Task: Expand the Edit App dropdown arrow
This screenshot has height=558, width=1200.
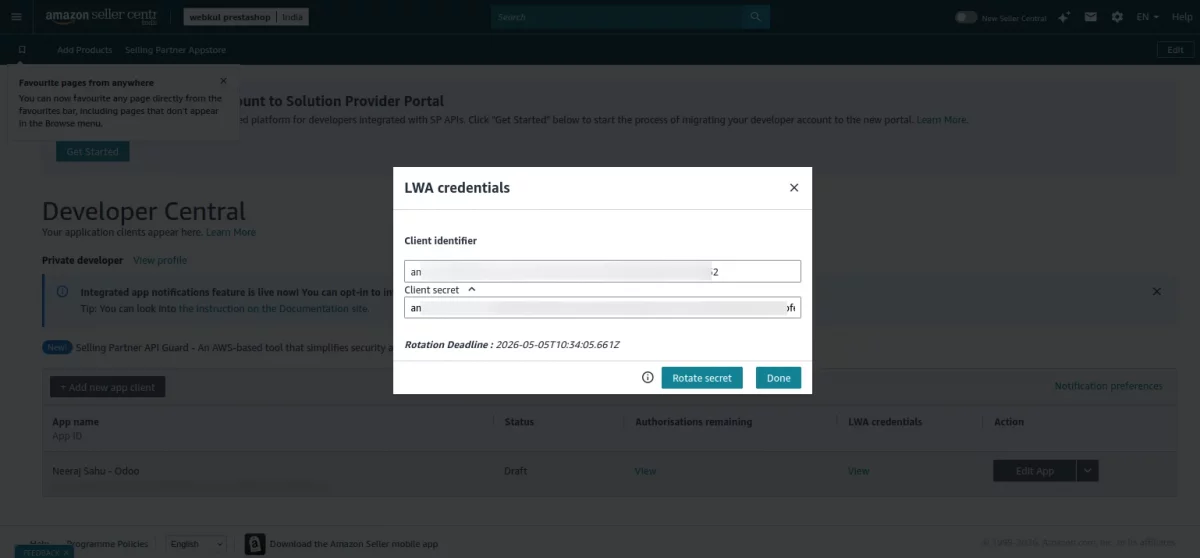Action: pyautogui.click(x=1089, y=471)
